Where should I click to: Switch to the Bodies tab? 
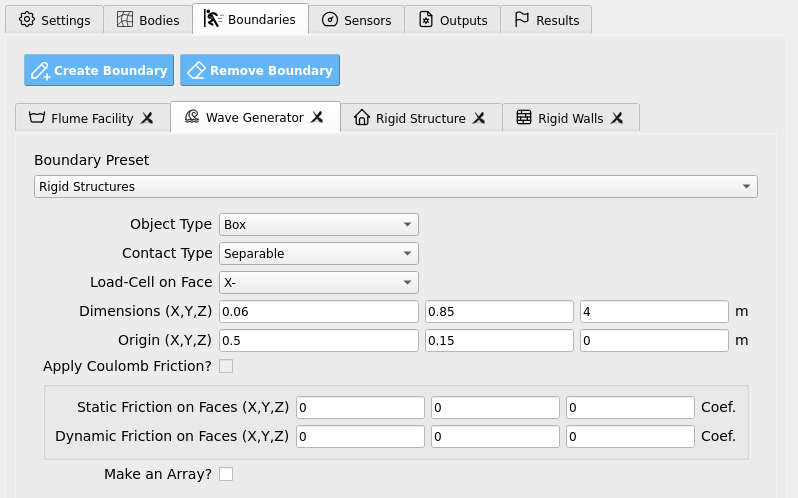pyautogui.click(x=148, y=20)
